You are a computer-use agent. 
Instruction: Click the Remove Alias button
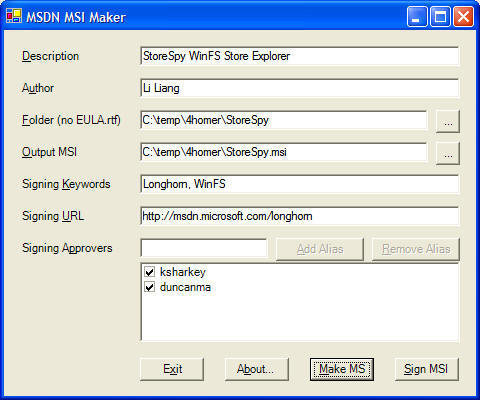click(x=416, y=249)
